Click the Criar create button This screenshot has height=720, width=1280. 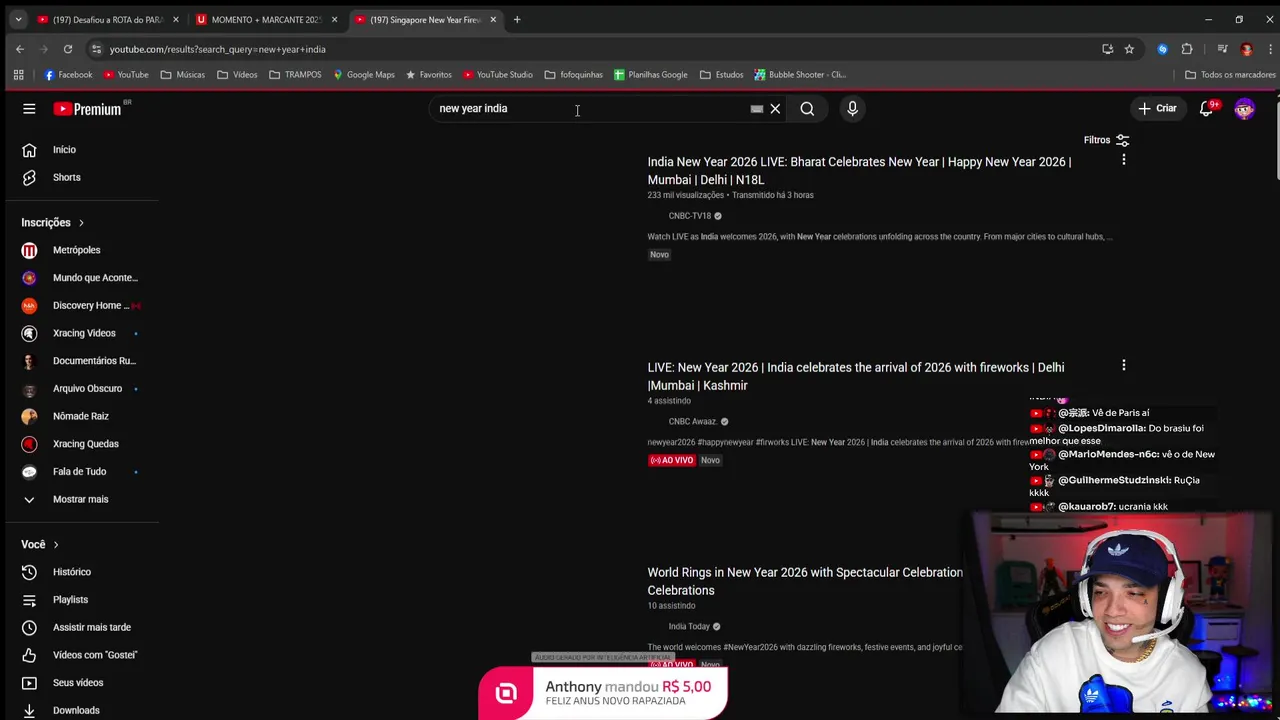point(1157,108)
